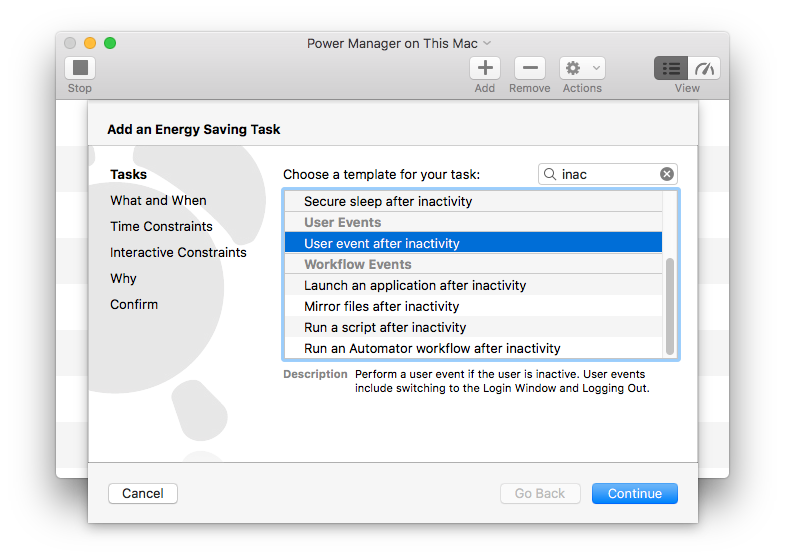Viewport: 785px width, 558px height.
Task: Click the User Events group header
Action: click(x=473, y=222)
